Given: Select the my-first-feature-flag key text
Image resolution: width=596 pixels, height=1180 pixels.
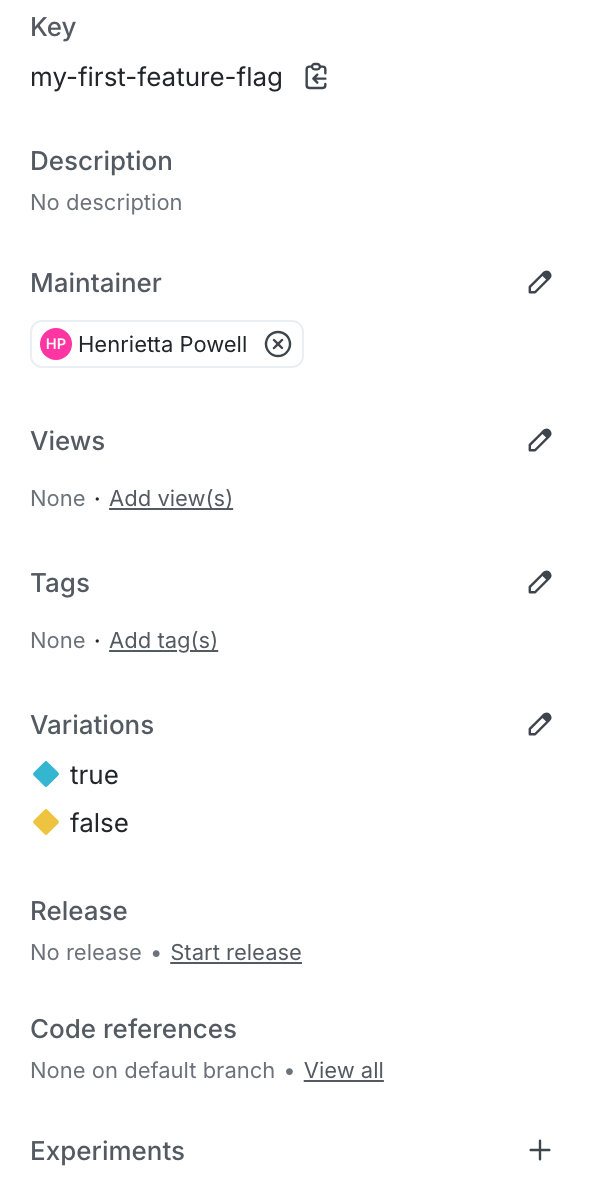Looking at the screenshot, I should [x=157, y=77].
